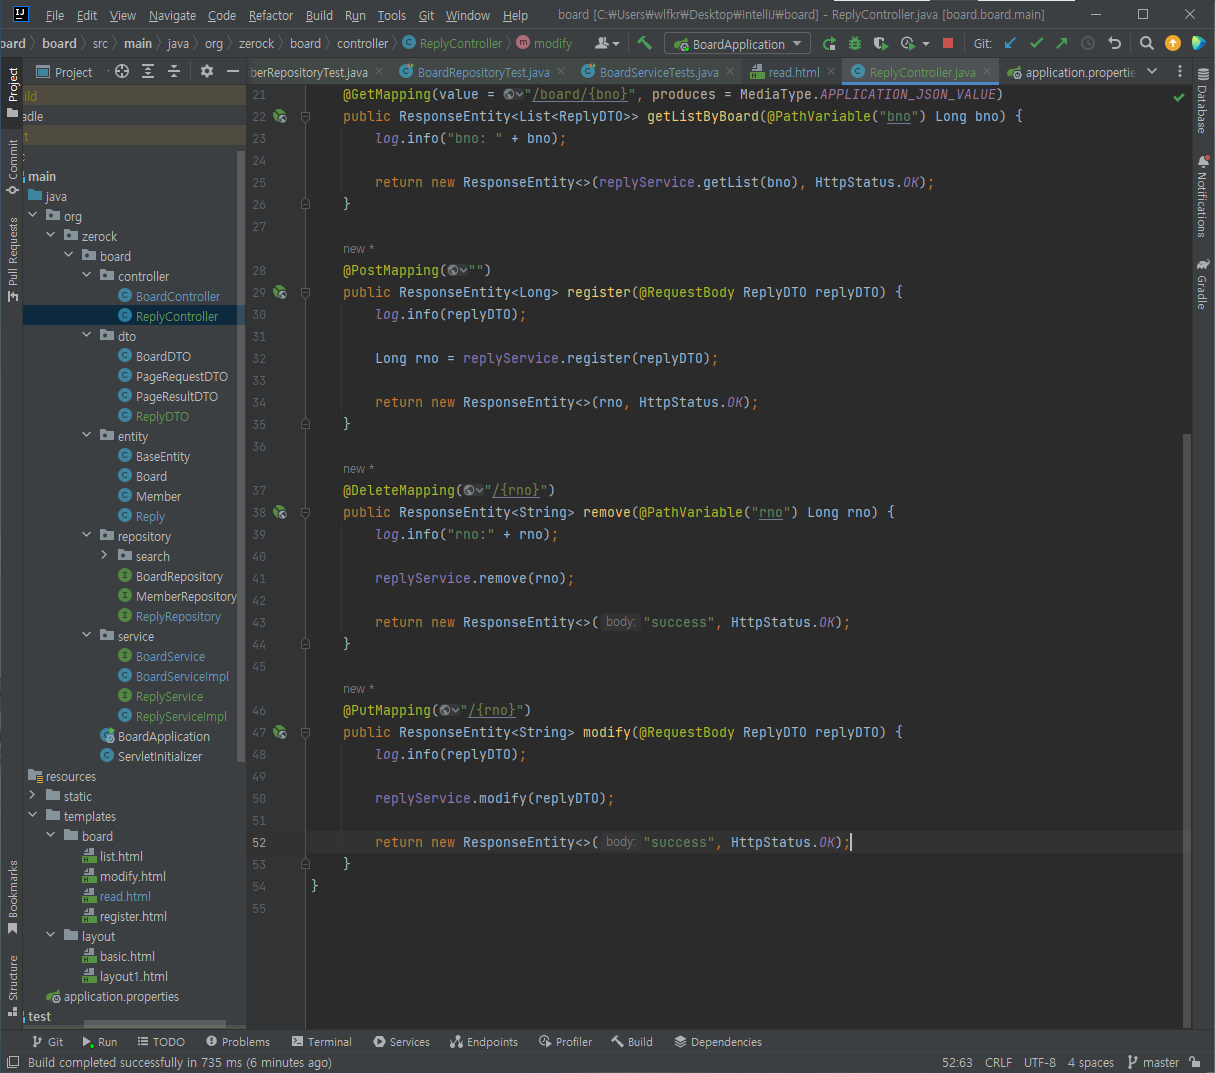Open the Project view selector dropdown
Viewport: 1215px width, 1073px height.
click(66, 72)
